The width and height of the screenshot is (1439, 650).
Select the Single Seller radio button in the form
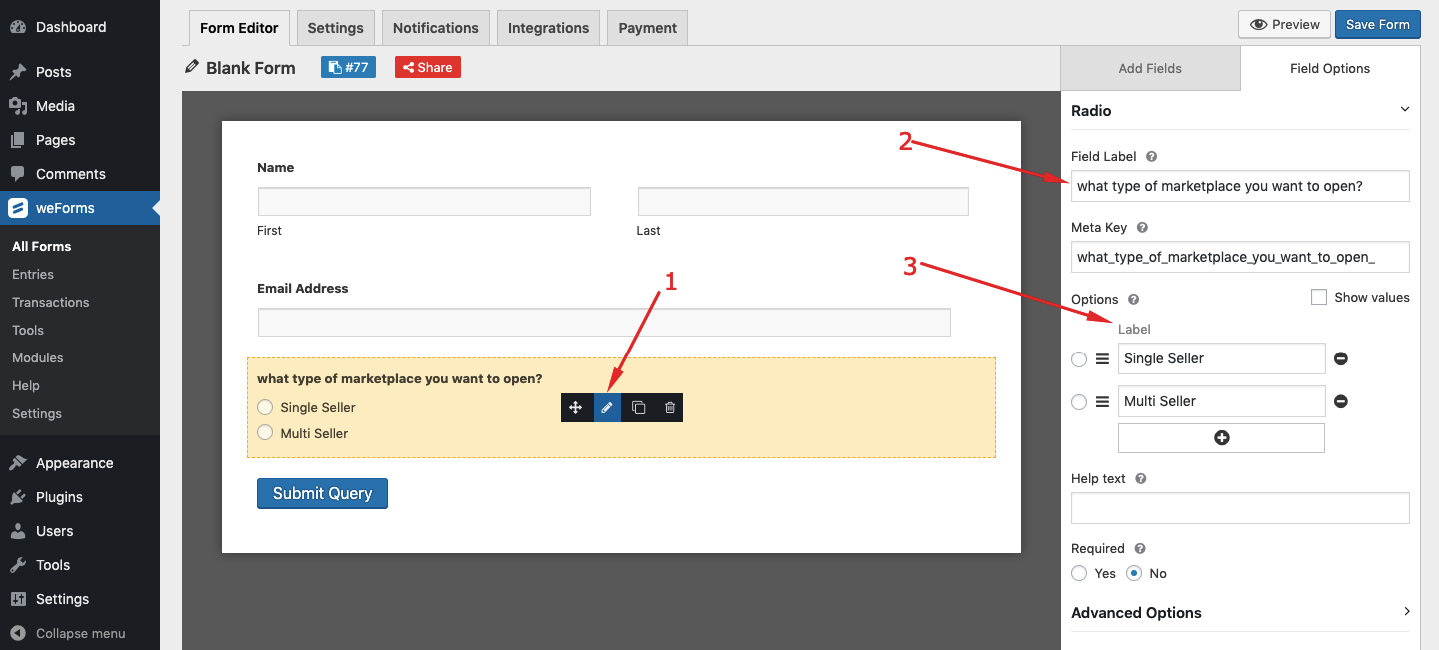pos(265,407)
